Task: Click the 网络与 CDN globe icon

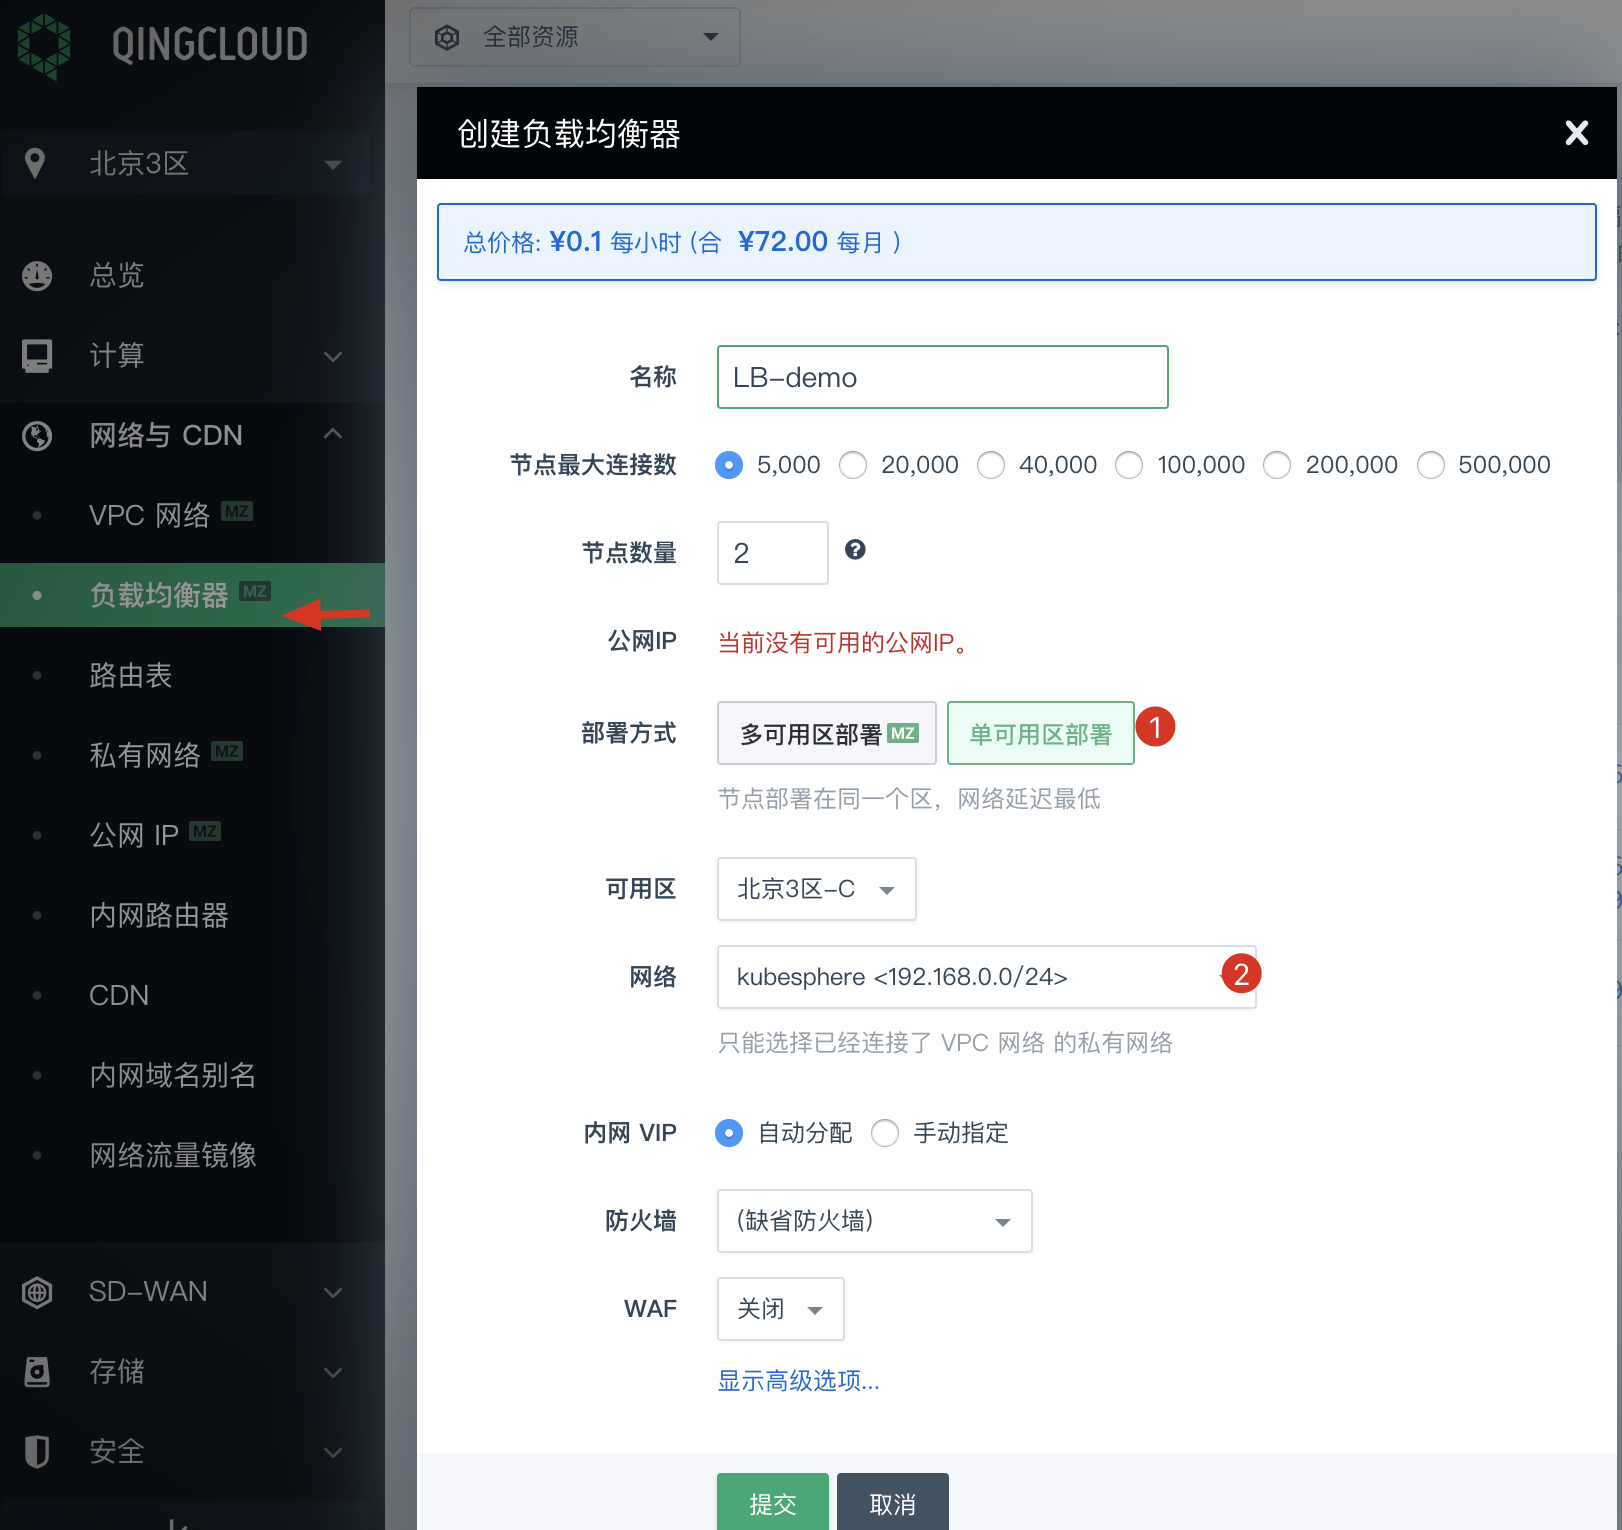Action: pos(37,436)
